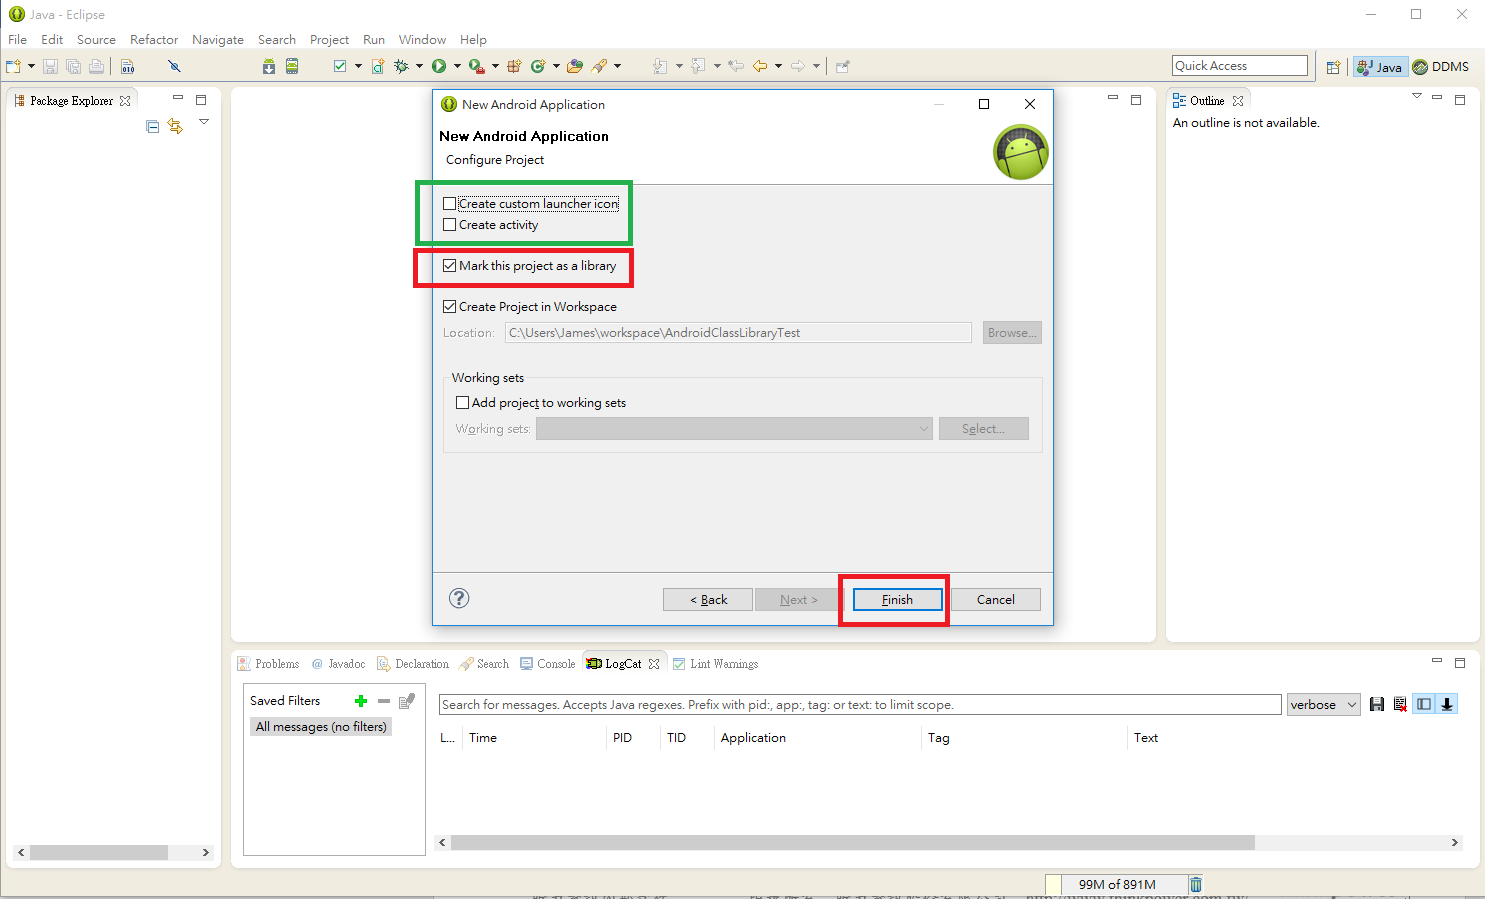Image resolution: width=1485 pixels, height=899 pixels.
Task: Open the verbose log level dropdown
Action: 1324,705
